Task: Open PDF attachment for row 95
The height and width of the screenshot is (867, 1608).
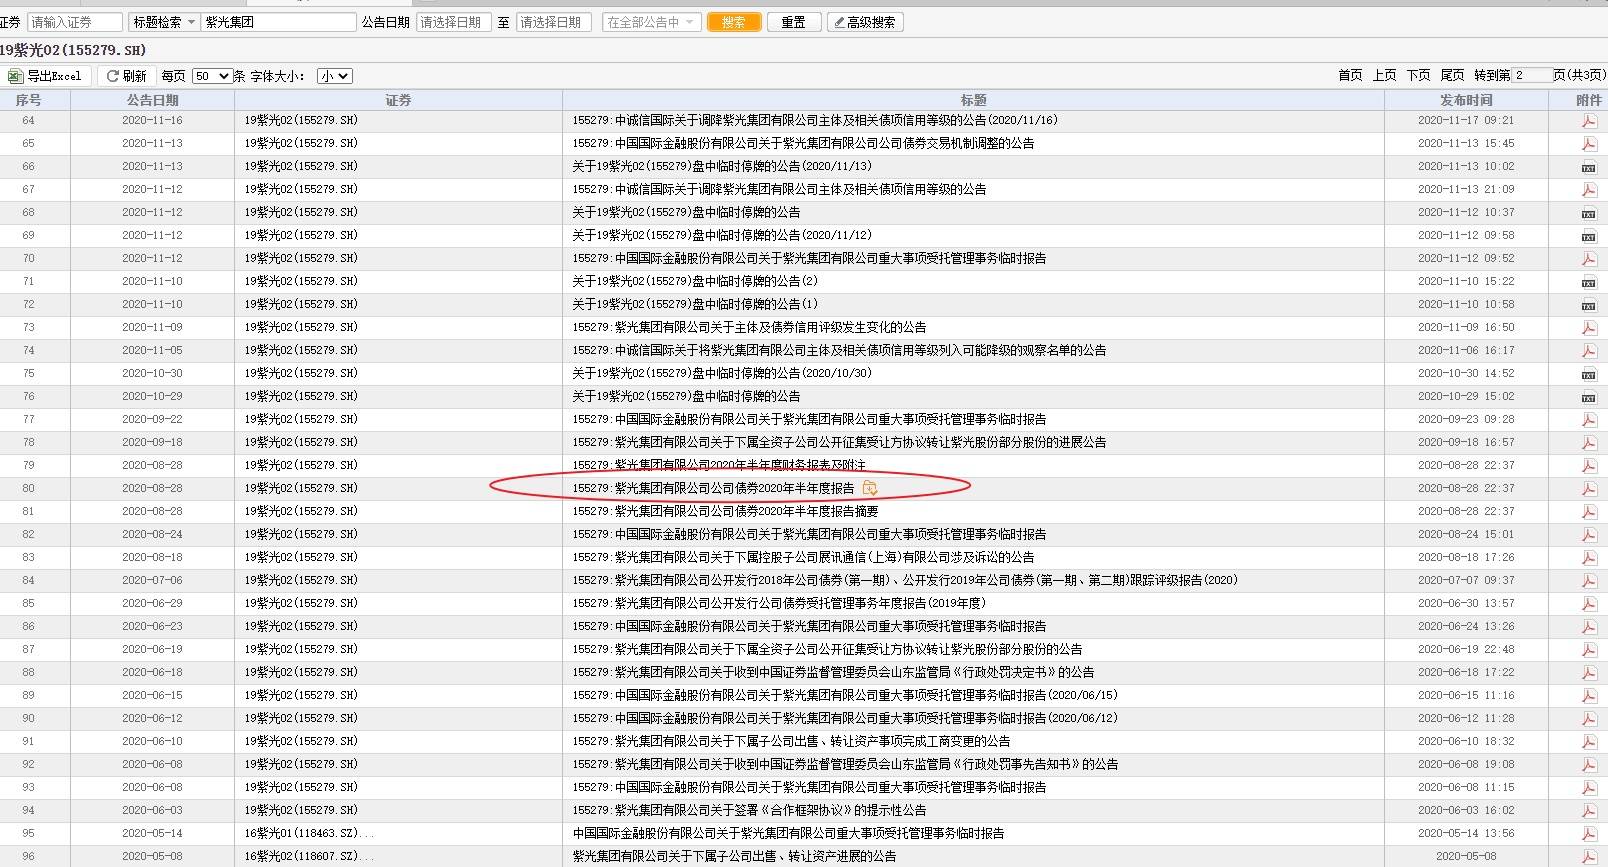Action: coord(1588,834)
